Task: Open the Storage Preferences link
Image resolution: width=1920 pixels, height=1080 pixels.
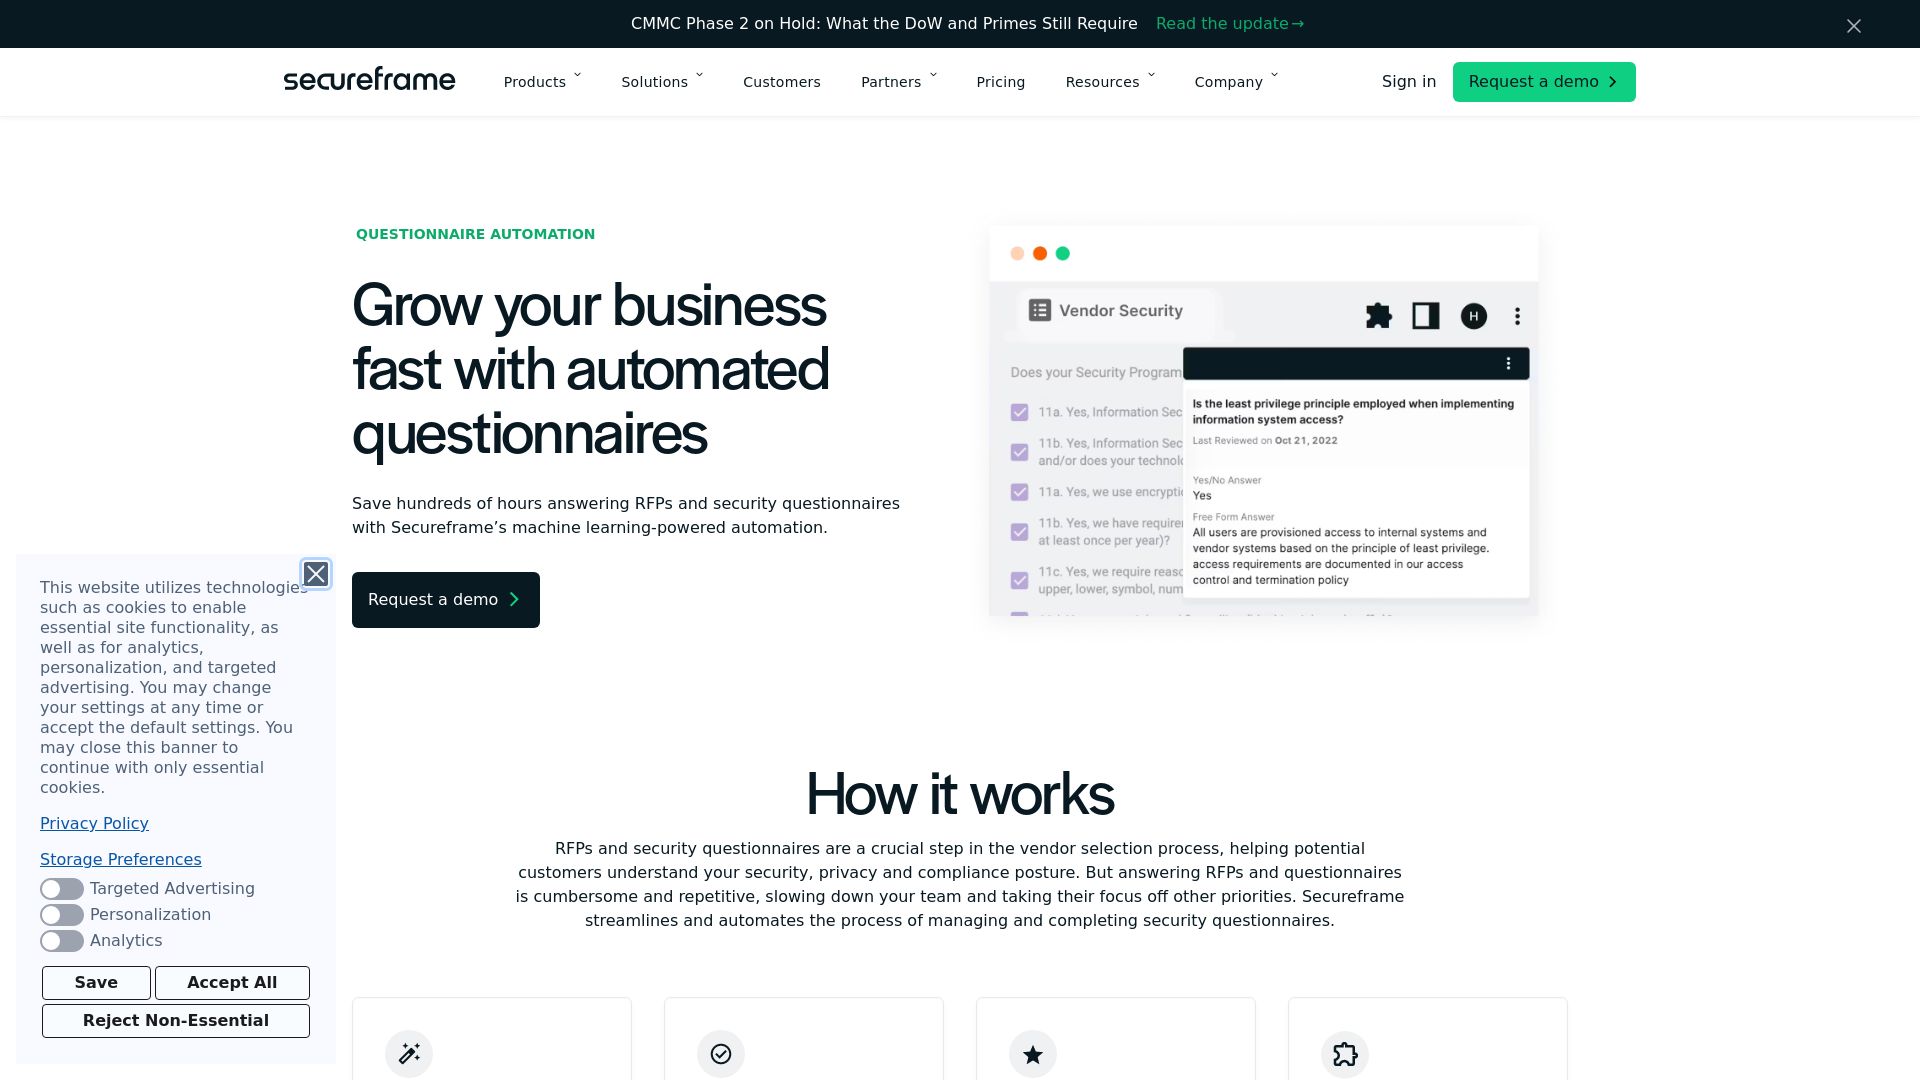Action: [121, 860]
